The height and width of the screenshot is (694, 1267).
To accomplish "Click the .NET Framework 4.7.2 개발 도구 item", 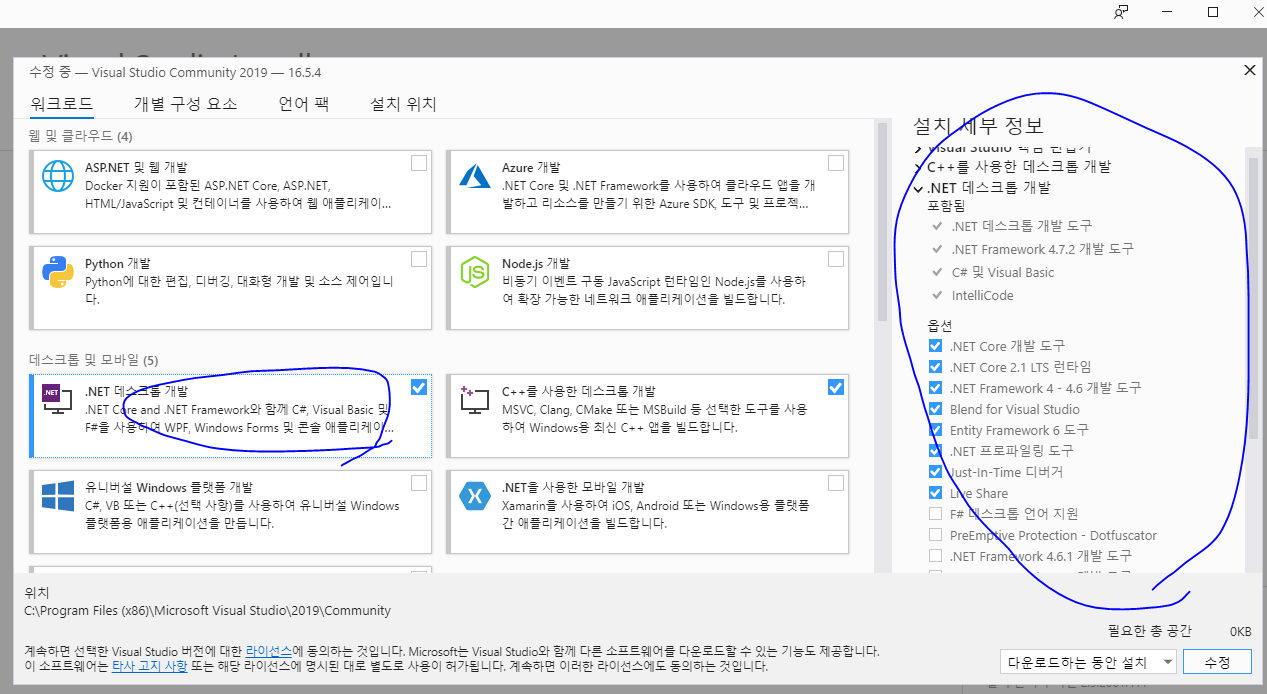I will (1042, 249).
